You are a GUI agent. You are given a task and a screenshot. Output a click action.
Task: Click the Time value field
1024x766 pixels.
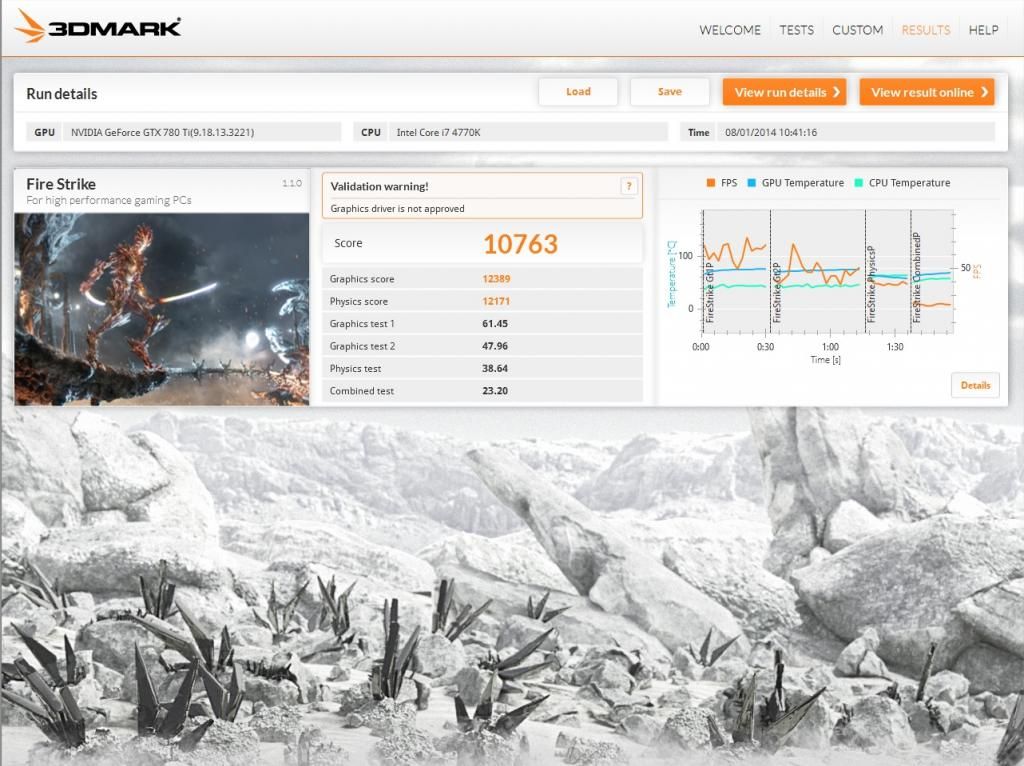tap(856, 132)
